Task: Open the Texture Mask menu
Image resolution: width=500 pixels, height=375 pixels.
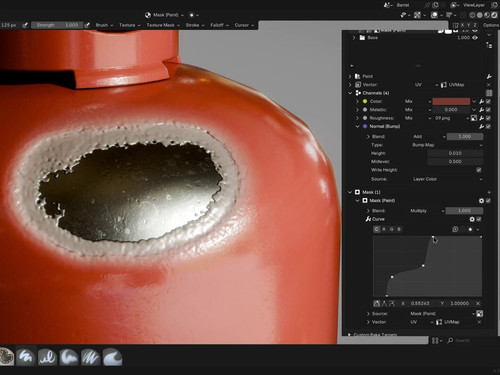Action: (x=163, y=25)
